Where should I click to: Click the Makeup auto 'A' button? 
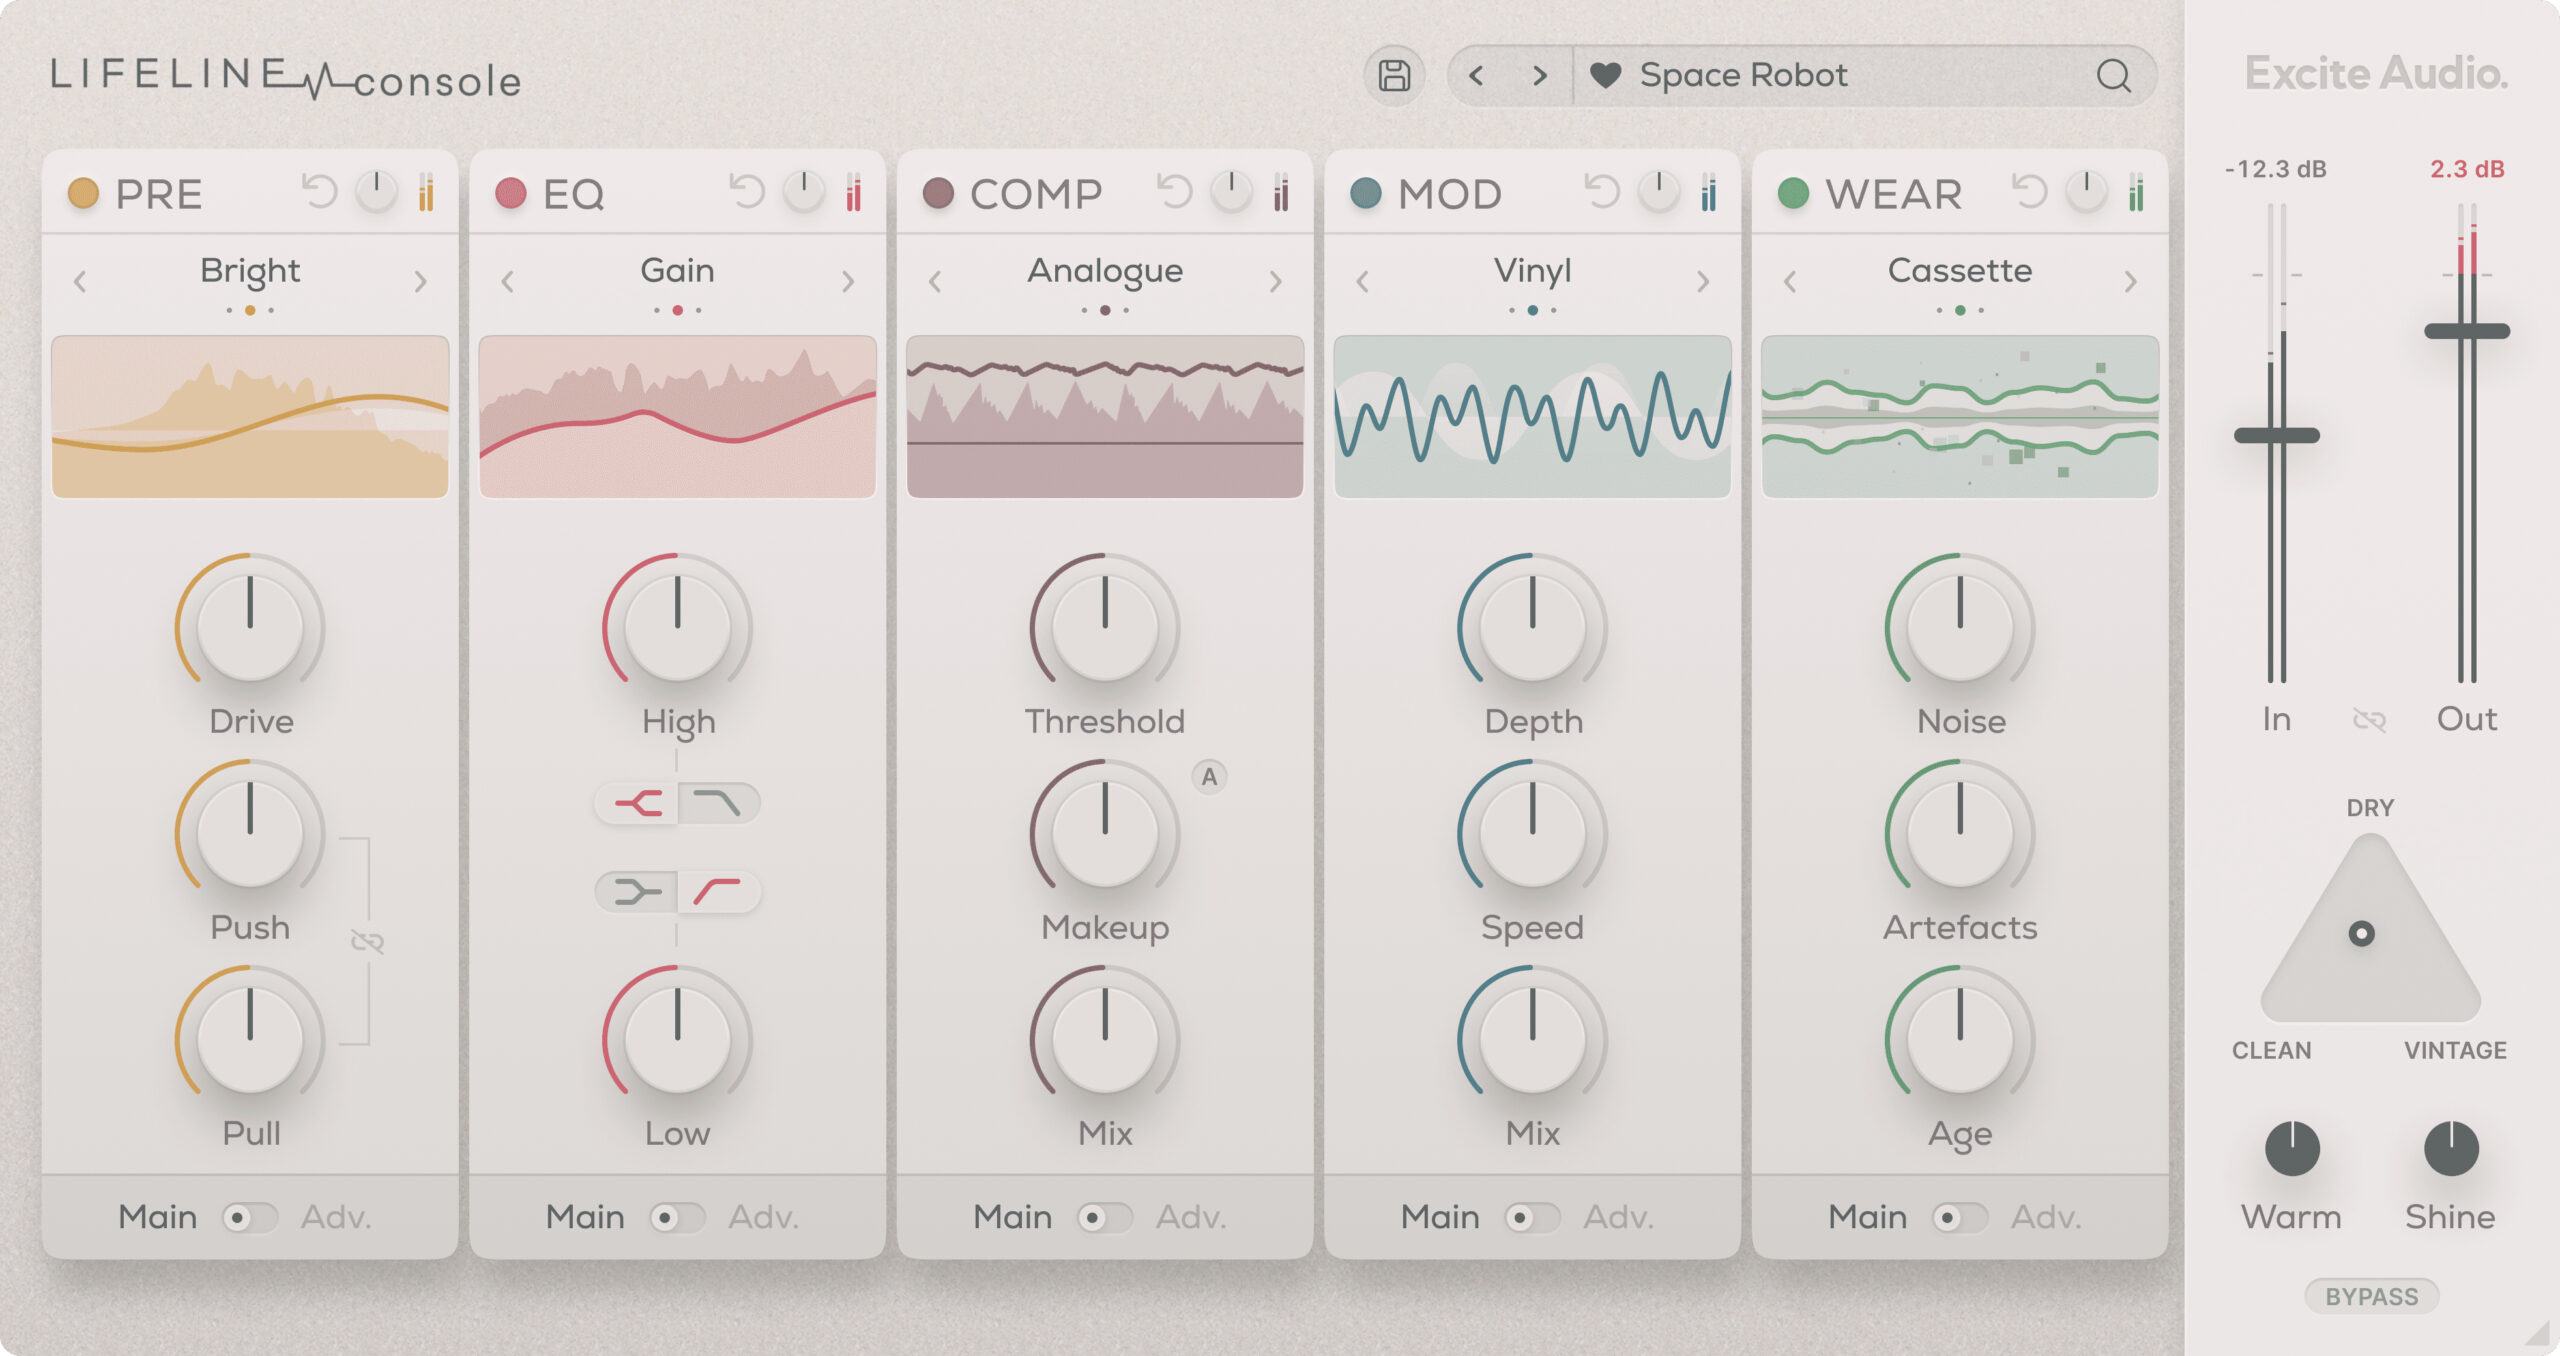click(x=1209, y=777)
